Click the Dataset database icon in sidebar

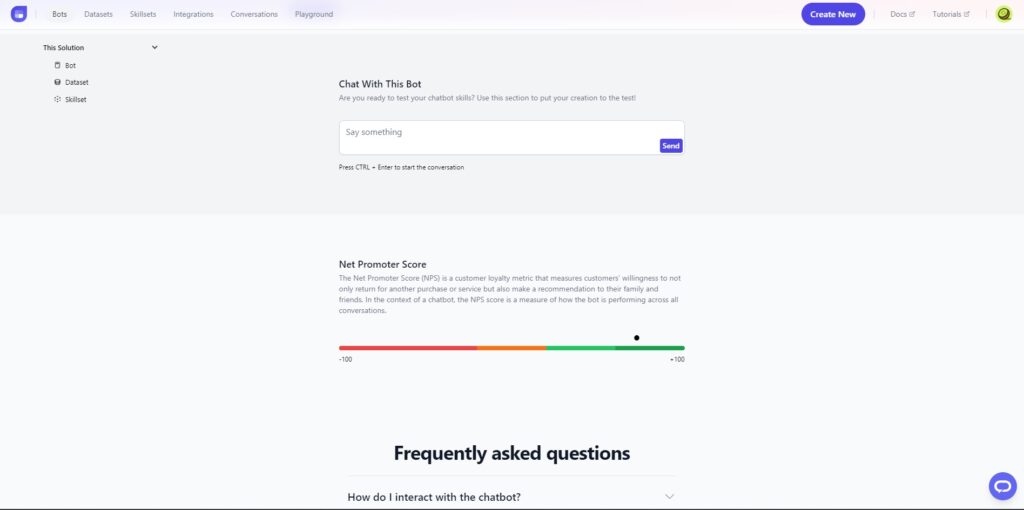tap(57, 82)
